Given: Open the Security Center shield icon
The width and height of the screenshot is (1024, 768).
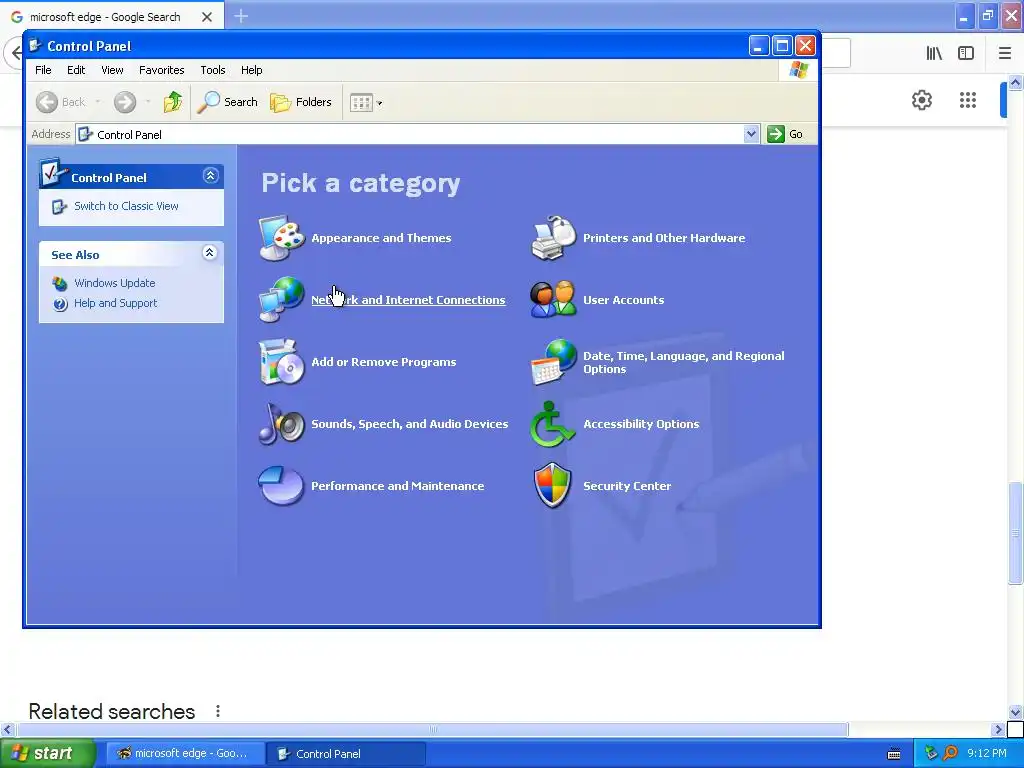Looking at the screenshot, I should (x=552, y=486).
